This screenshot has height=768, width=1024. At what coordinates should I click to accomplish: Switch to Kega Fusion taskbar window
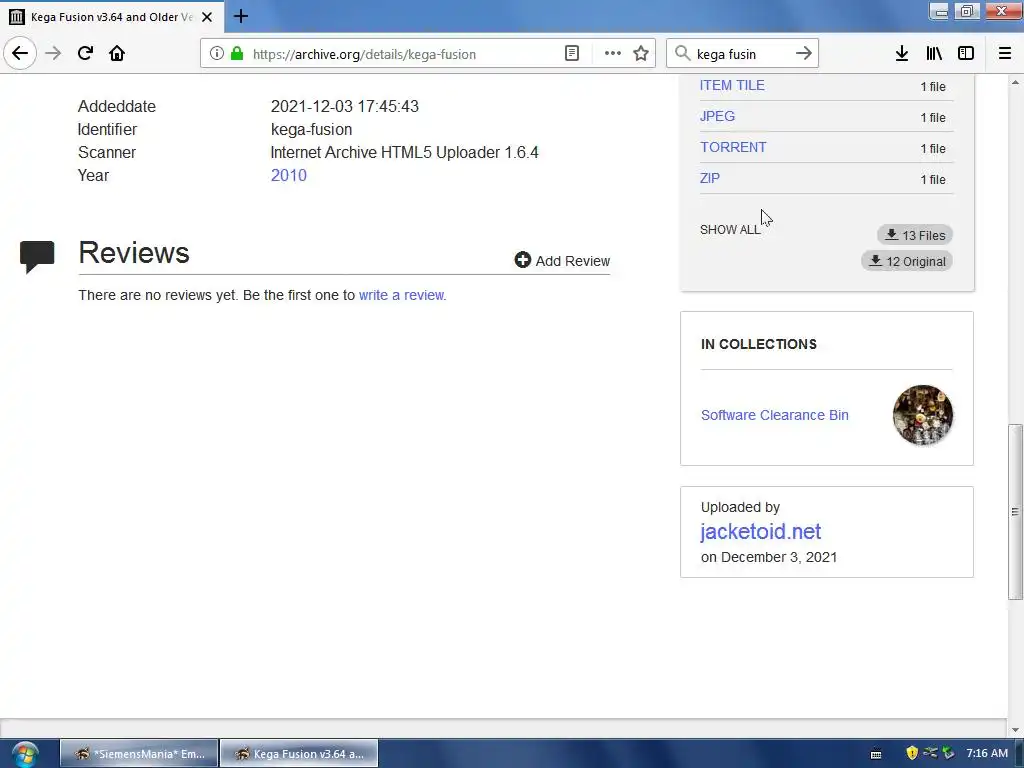tap(299, 754)
